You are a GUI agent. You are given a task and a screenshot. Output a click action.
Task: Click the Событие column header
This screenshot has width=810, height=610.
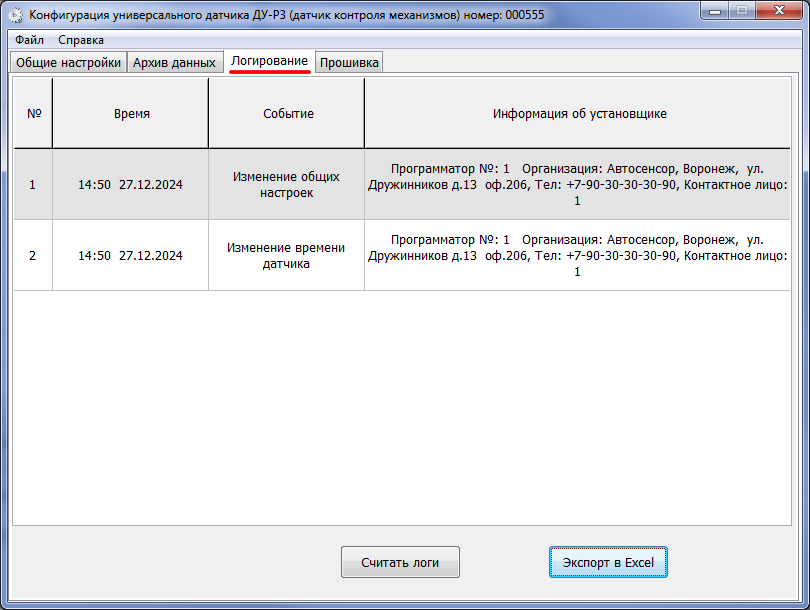pos(287,114)
